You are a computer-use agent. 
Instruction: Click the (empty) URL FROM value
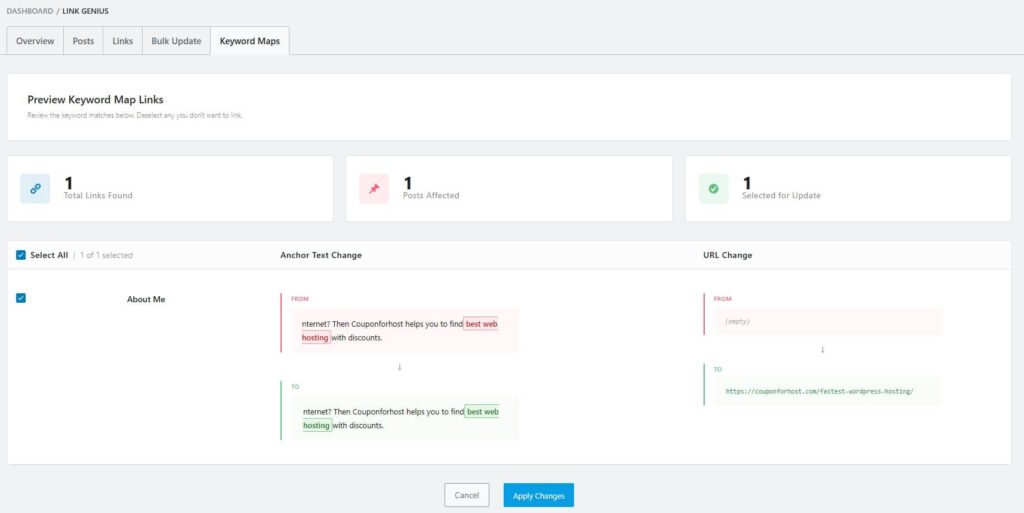point(737,322)
